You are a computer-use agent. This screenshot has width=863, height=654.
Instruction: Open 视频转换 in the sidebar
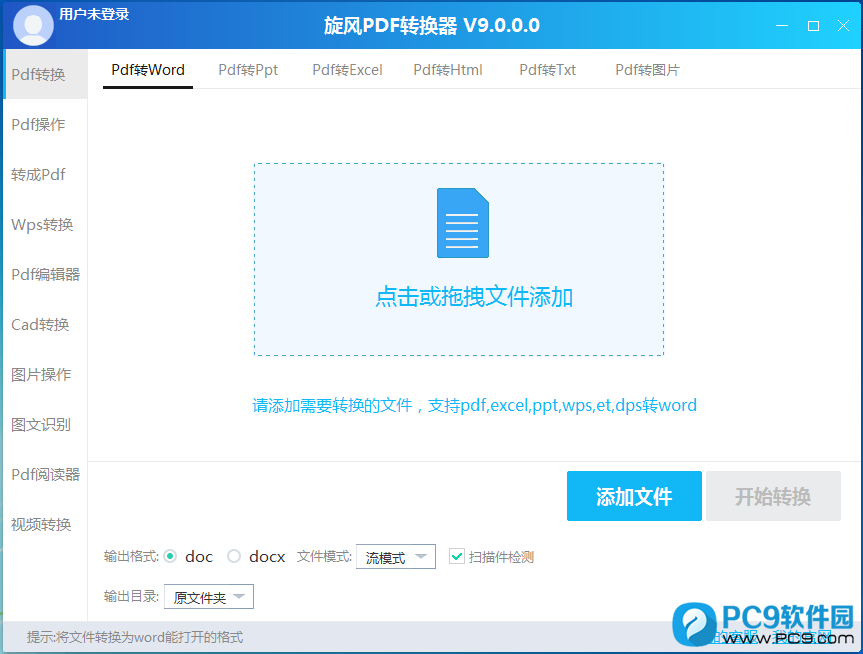[46, 524]
